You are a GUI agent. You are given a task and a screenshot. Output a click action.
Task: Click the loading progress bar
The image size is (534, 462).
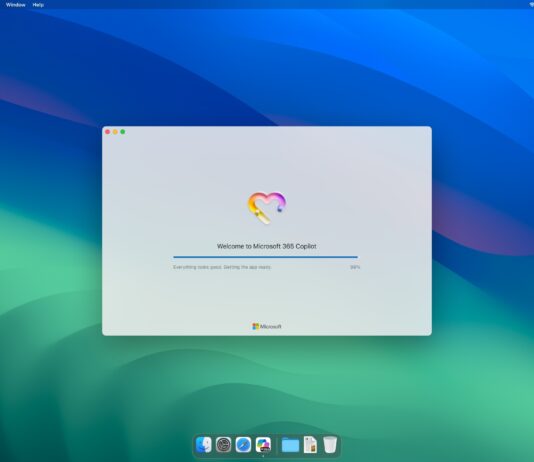pyautogui.click(x=265, y=257)
